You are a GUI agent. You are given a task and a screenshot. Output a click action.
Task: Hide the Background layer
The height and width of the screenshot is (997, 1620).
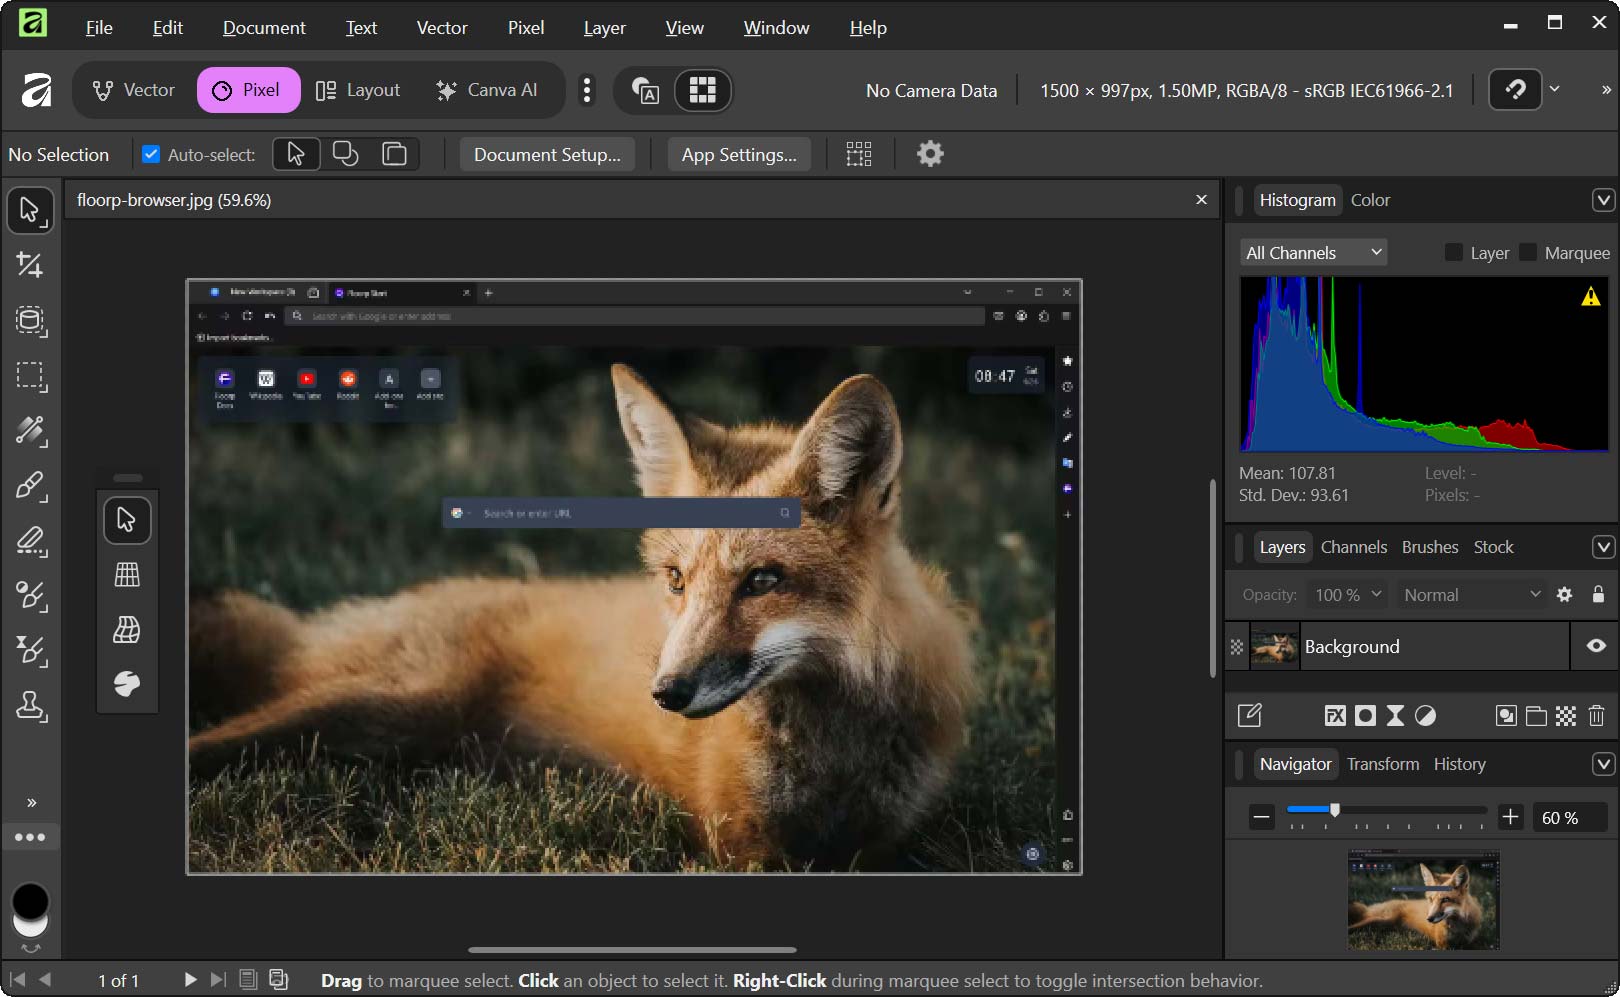(x=1596, y=646)
